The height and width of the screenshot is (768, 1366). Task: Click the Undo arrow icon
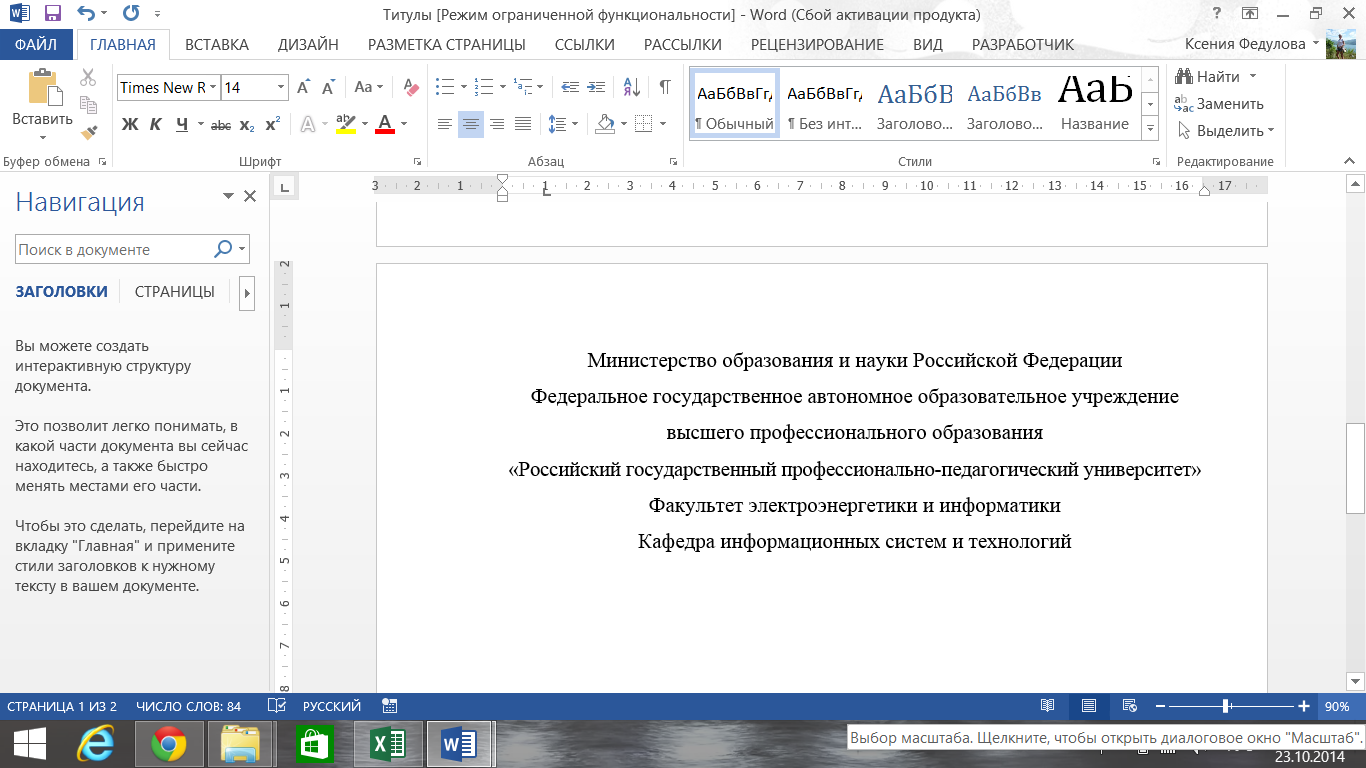85,14
